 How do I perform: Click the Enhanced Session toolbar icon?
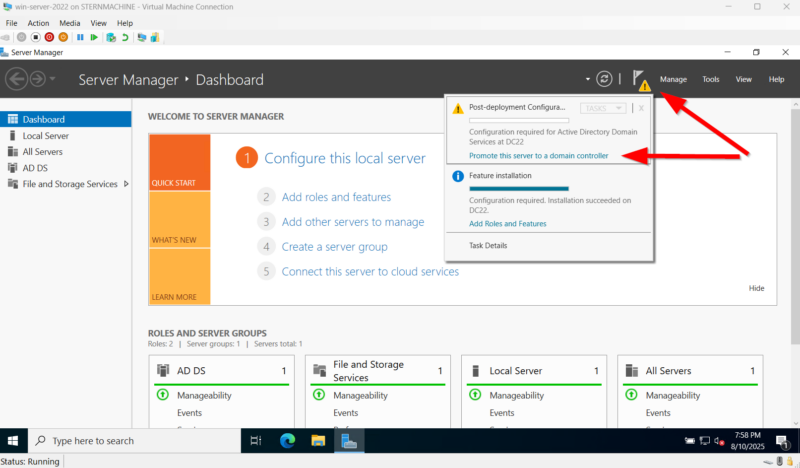142,37
